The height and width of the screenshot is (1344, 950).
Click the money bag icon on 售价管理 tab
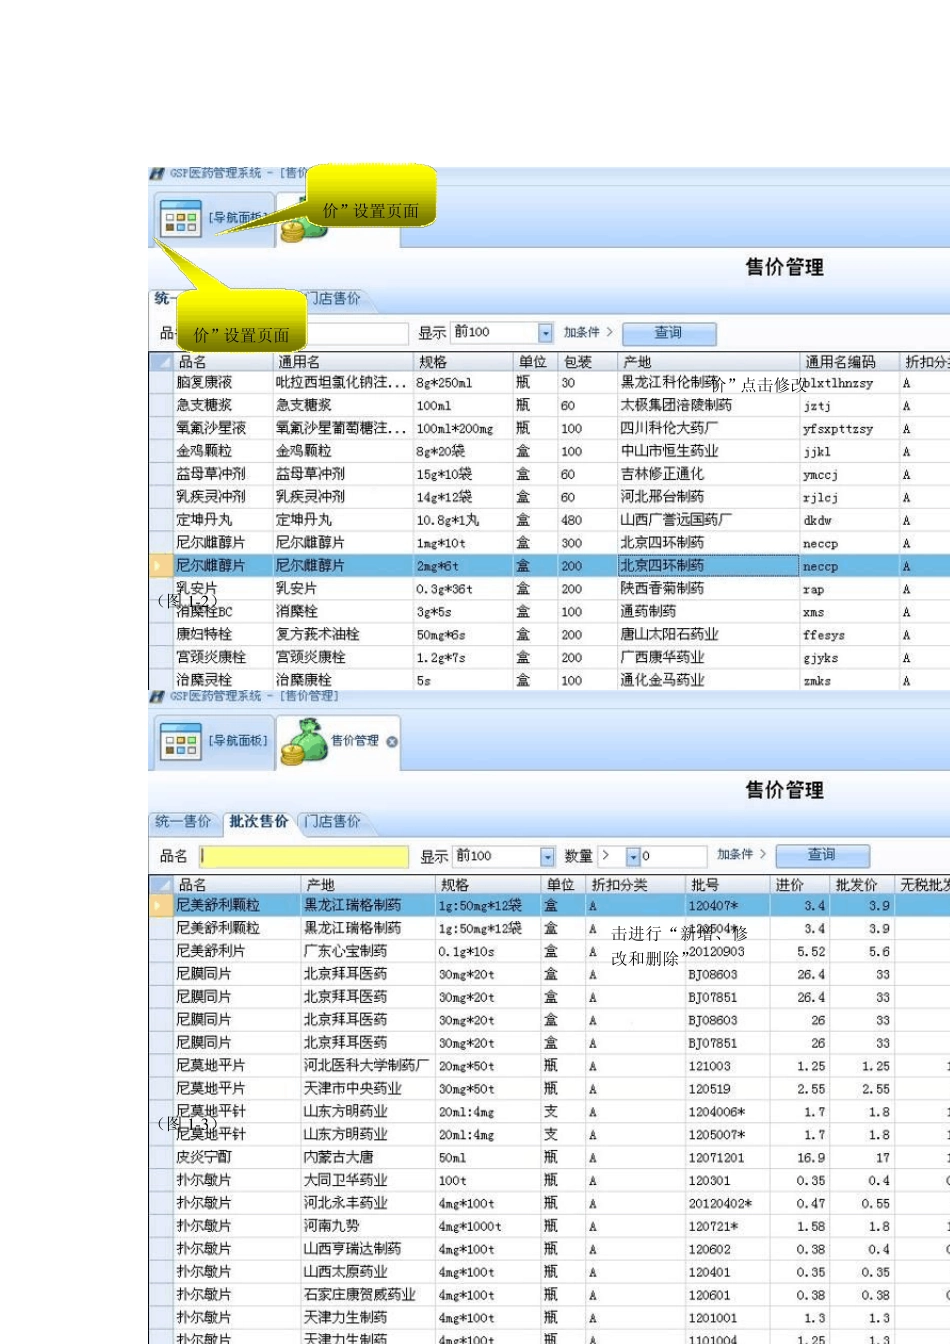[304, 742]
